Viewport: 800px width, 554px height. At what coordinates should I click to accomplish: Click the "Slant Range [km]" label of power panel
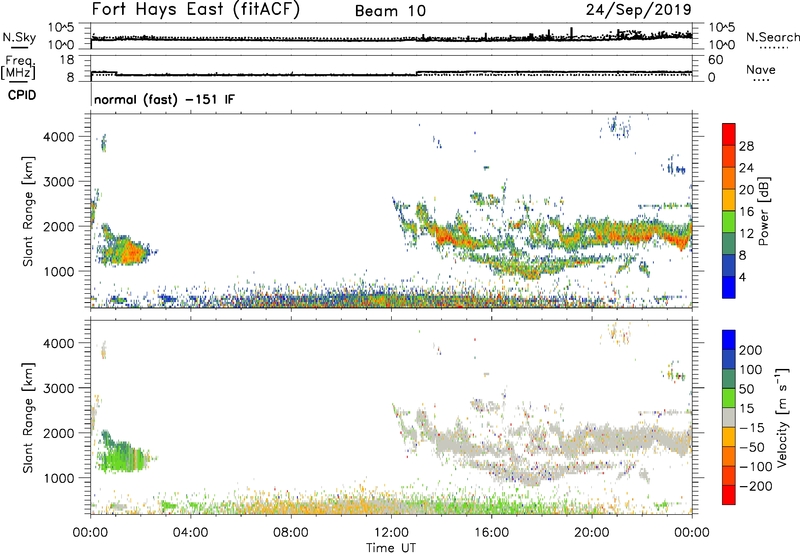28,211
